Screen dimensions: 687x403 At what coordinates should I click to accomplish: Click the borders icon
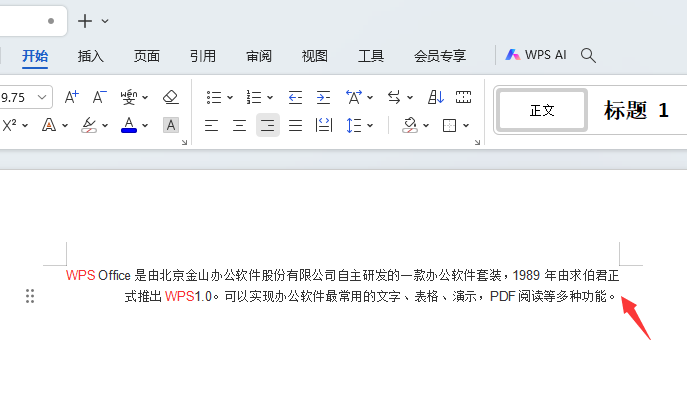(x=450, y=126)
